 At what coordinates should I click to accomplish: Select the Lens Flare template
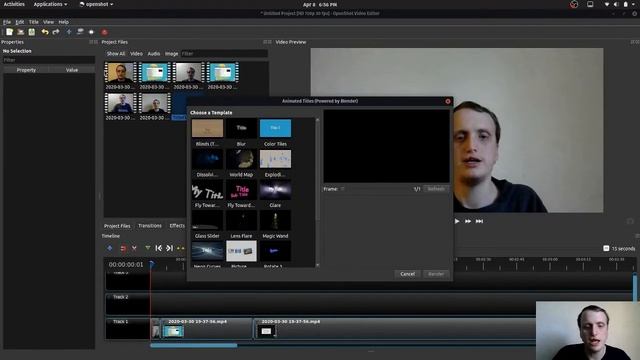coord(241,220)
